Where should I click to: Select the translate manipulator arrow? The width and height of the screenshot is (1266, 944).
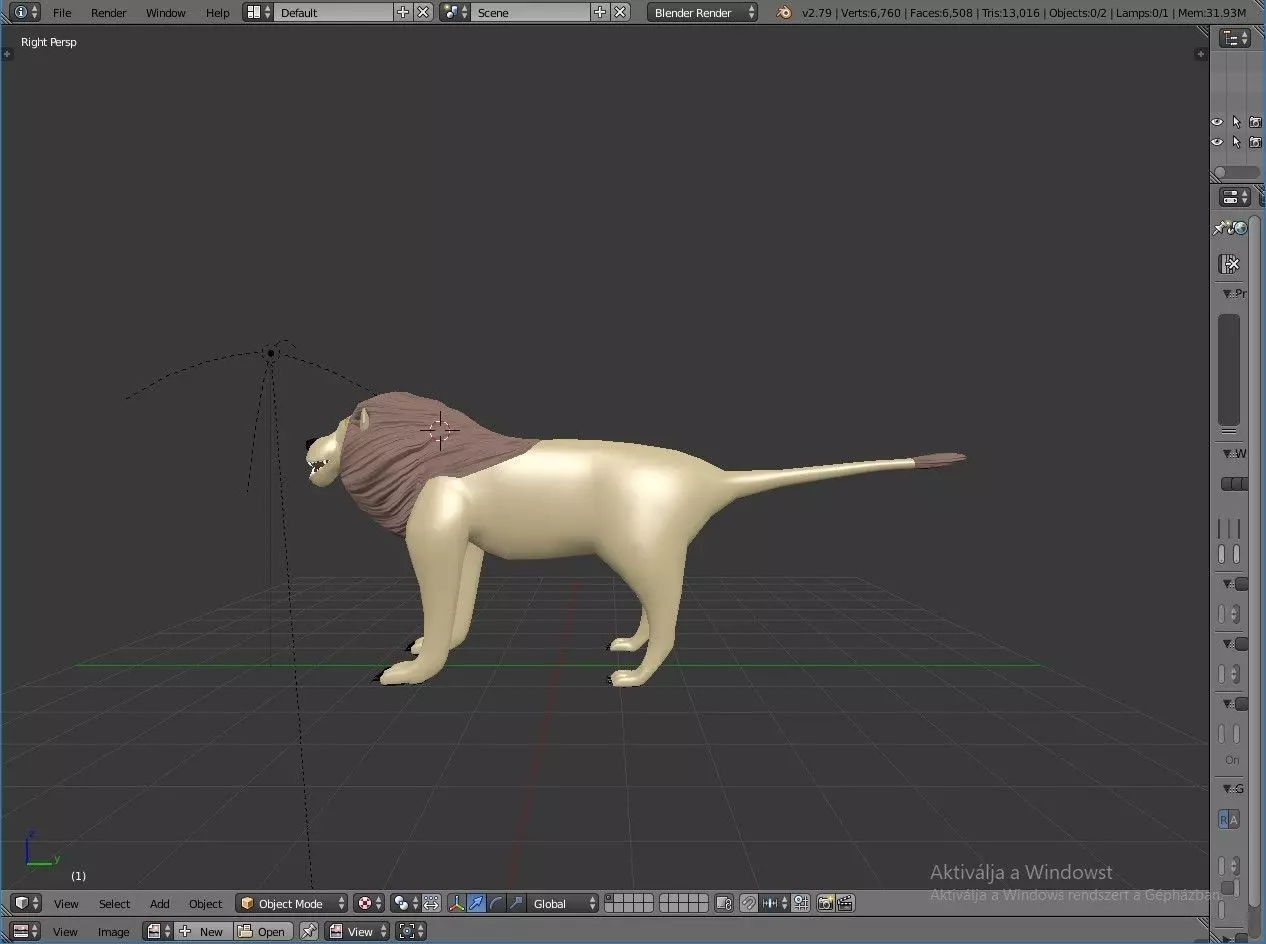(x=476, y=903)
